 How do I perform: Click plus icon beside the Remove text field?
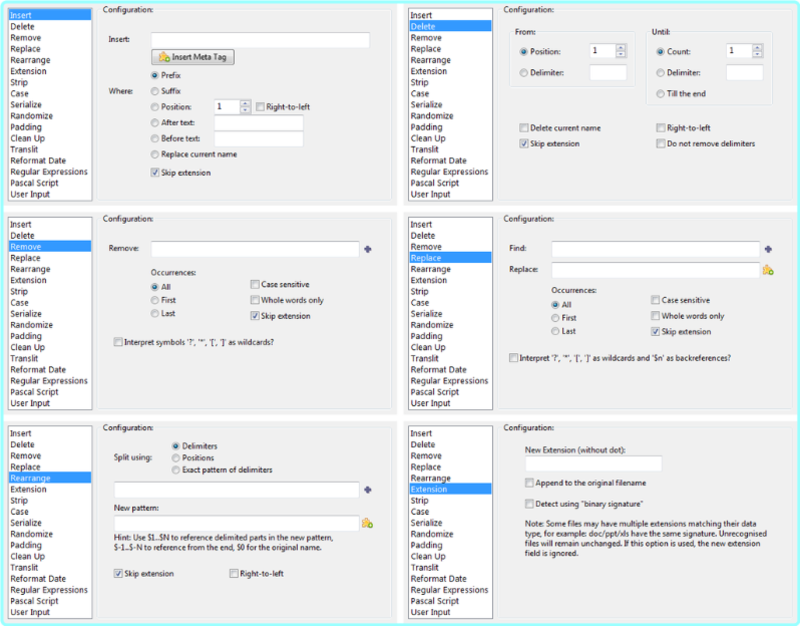[x=368, y=249]
